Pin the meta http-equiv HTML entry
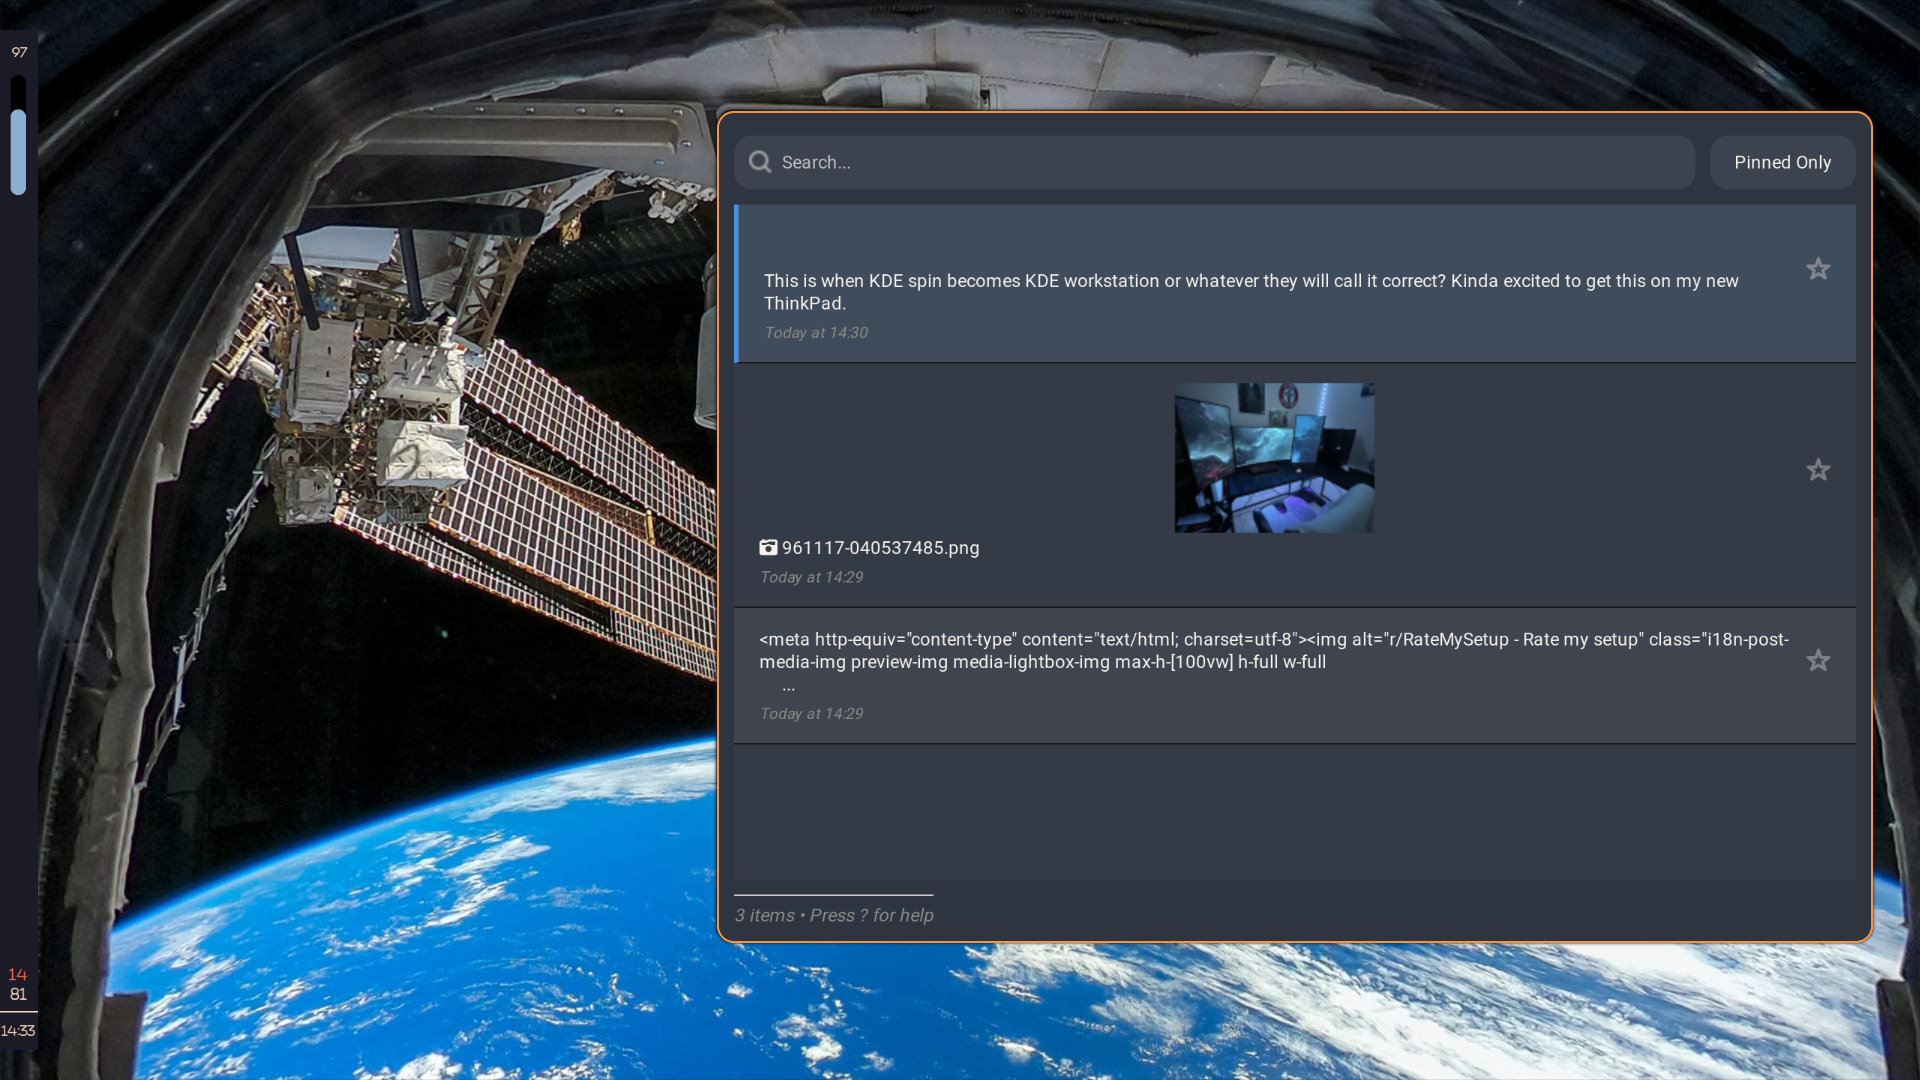The width and height of the screenshot is (1920, 1080). click(1818, 660)
